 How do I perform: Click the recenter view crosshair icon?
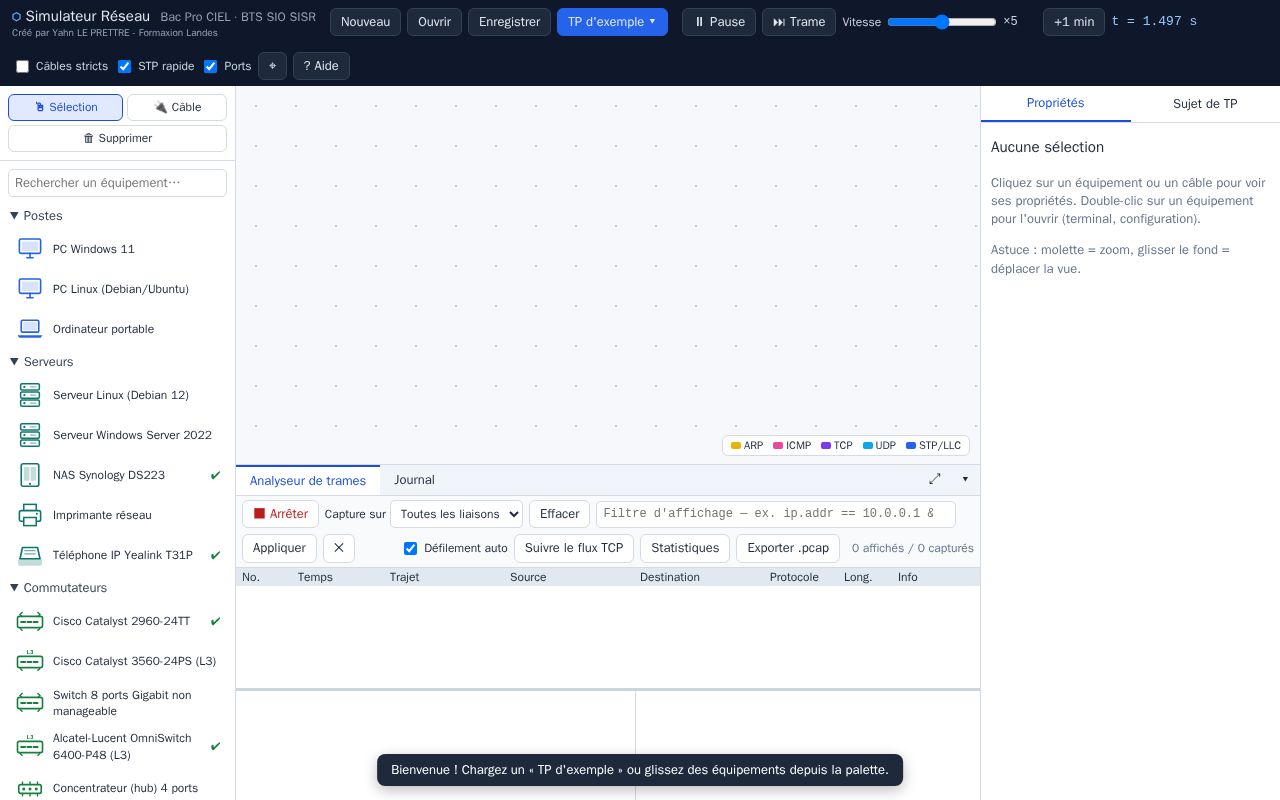pos(272,66)
